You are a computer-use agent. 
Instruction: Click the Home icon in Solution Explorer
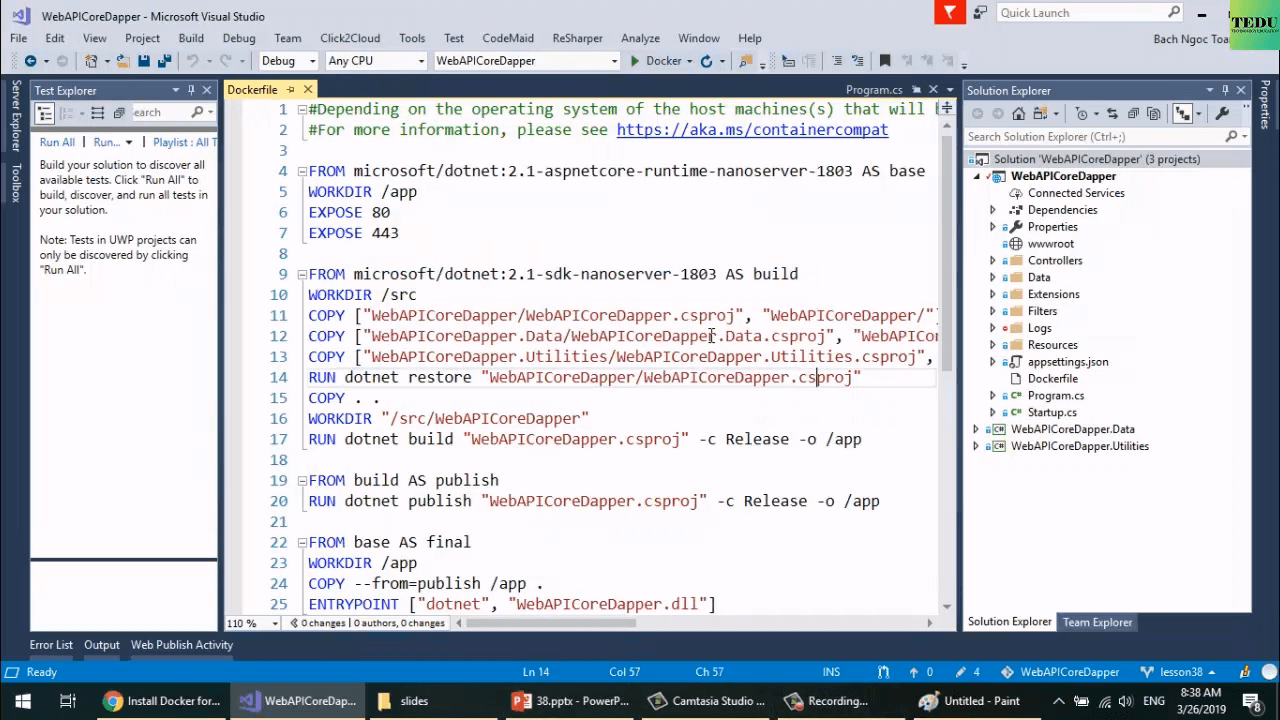1018,114
